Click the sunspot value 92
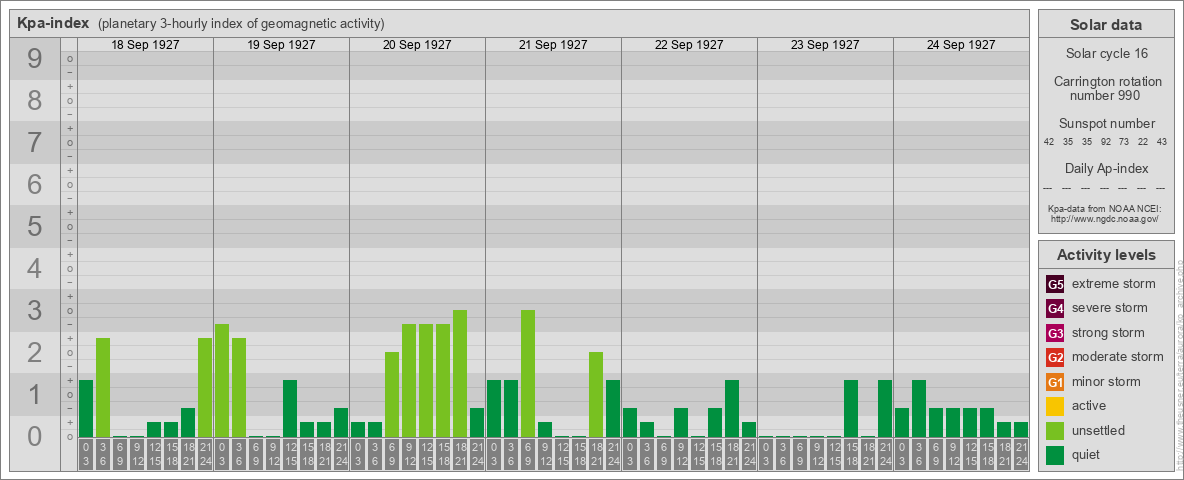This screenshot has height=480, width=1184. (x=1106, y=142)
